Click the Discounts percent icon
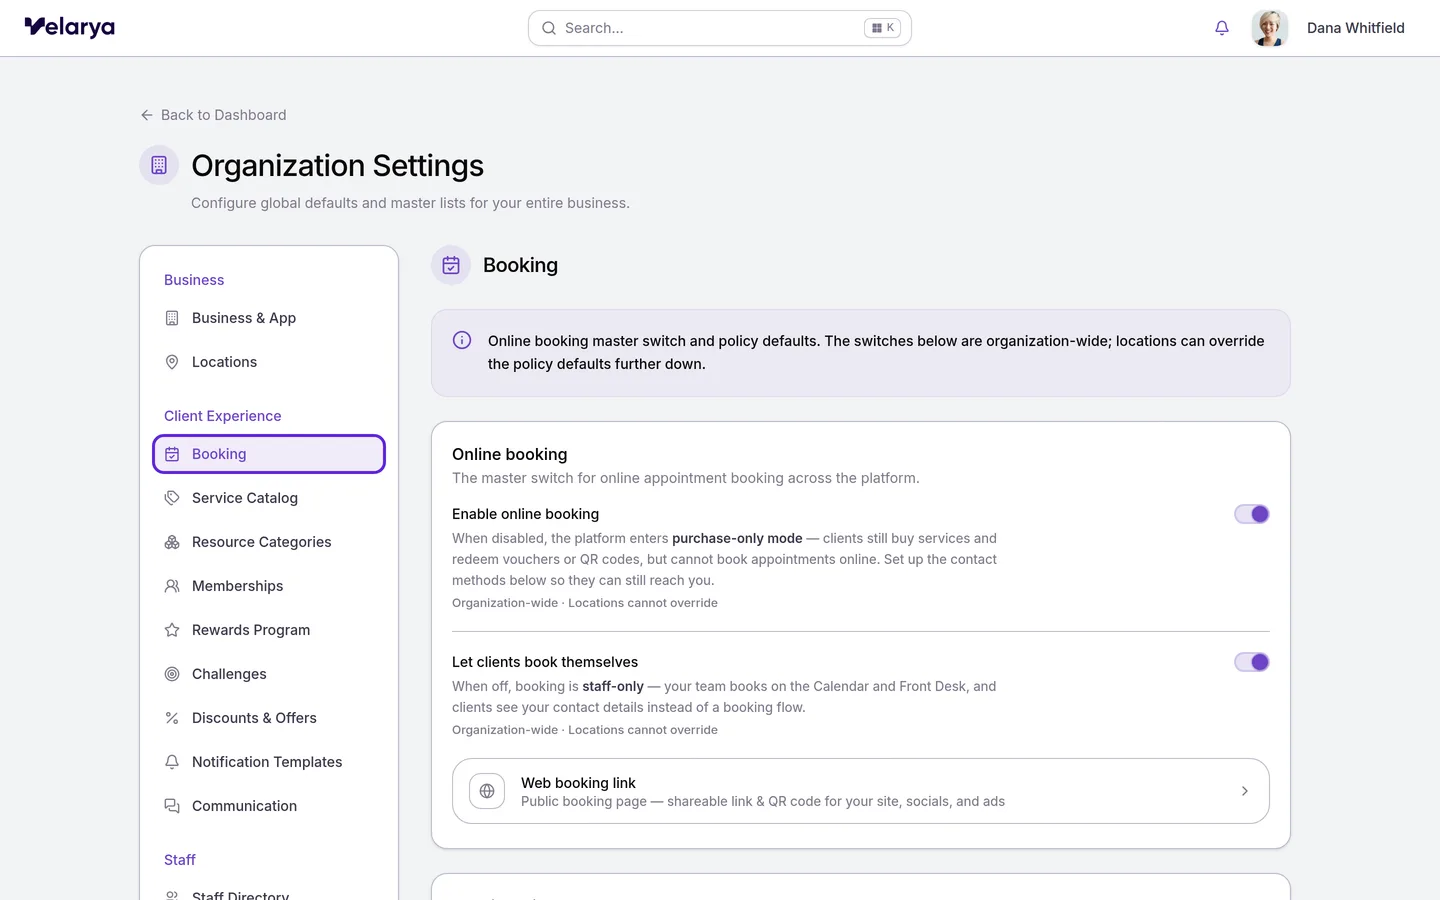Image resolution: width=1440 pixels, height=900 pixels. [172, 718]
